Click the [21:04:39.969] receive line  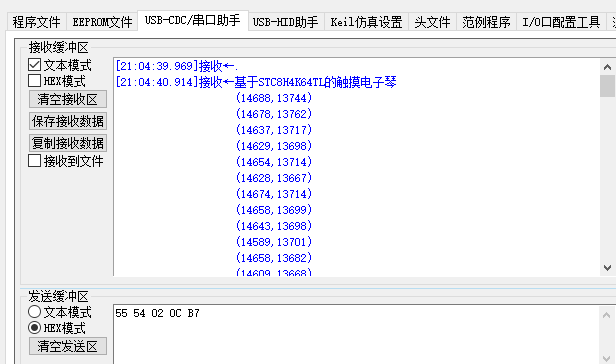pyautogui.click(x=177, y=66)
